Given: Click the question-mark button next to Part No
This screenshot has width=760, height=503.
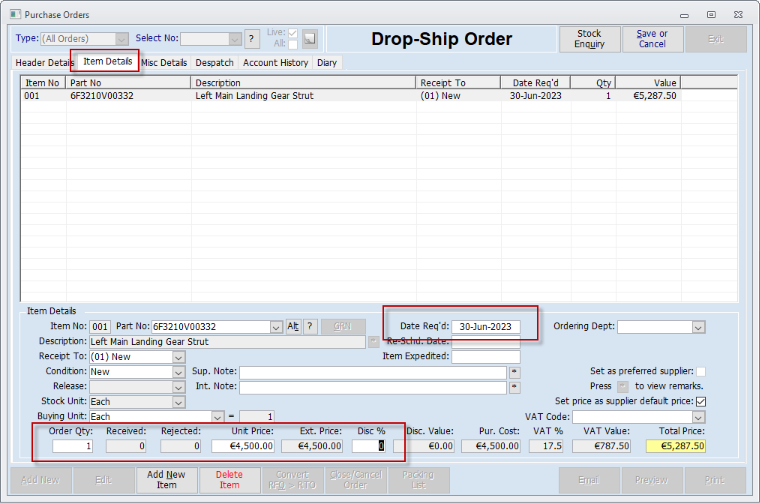Looking at the screenshot, I should click(310, 327).
